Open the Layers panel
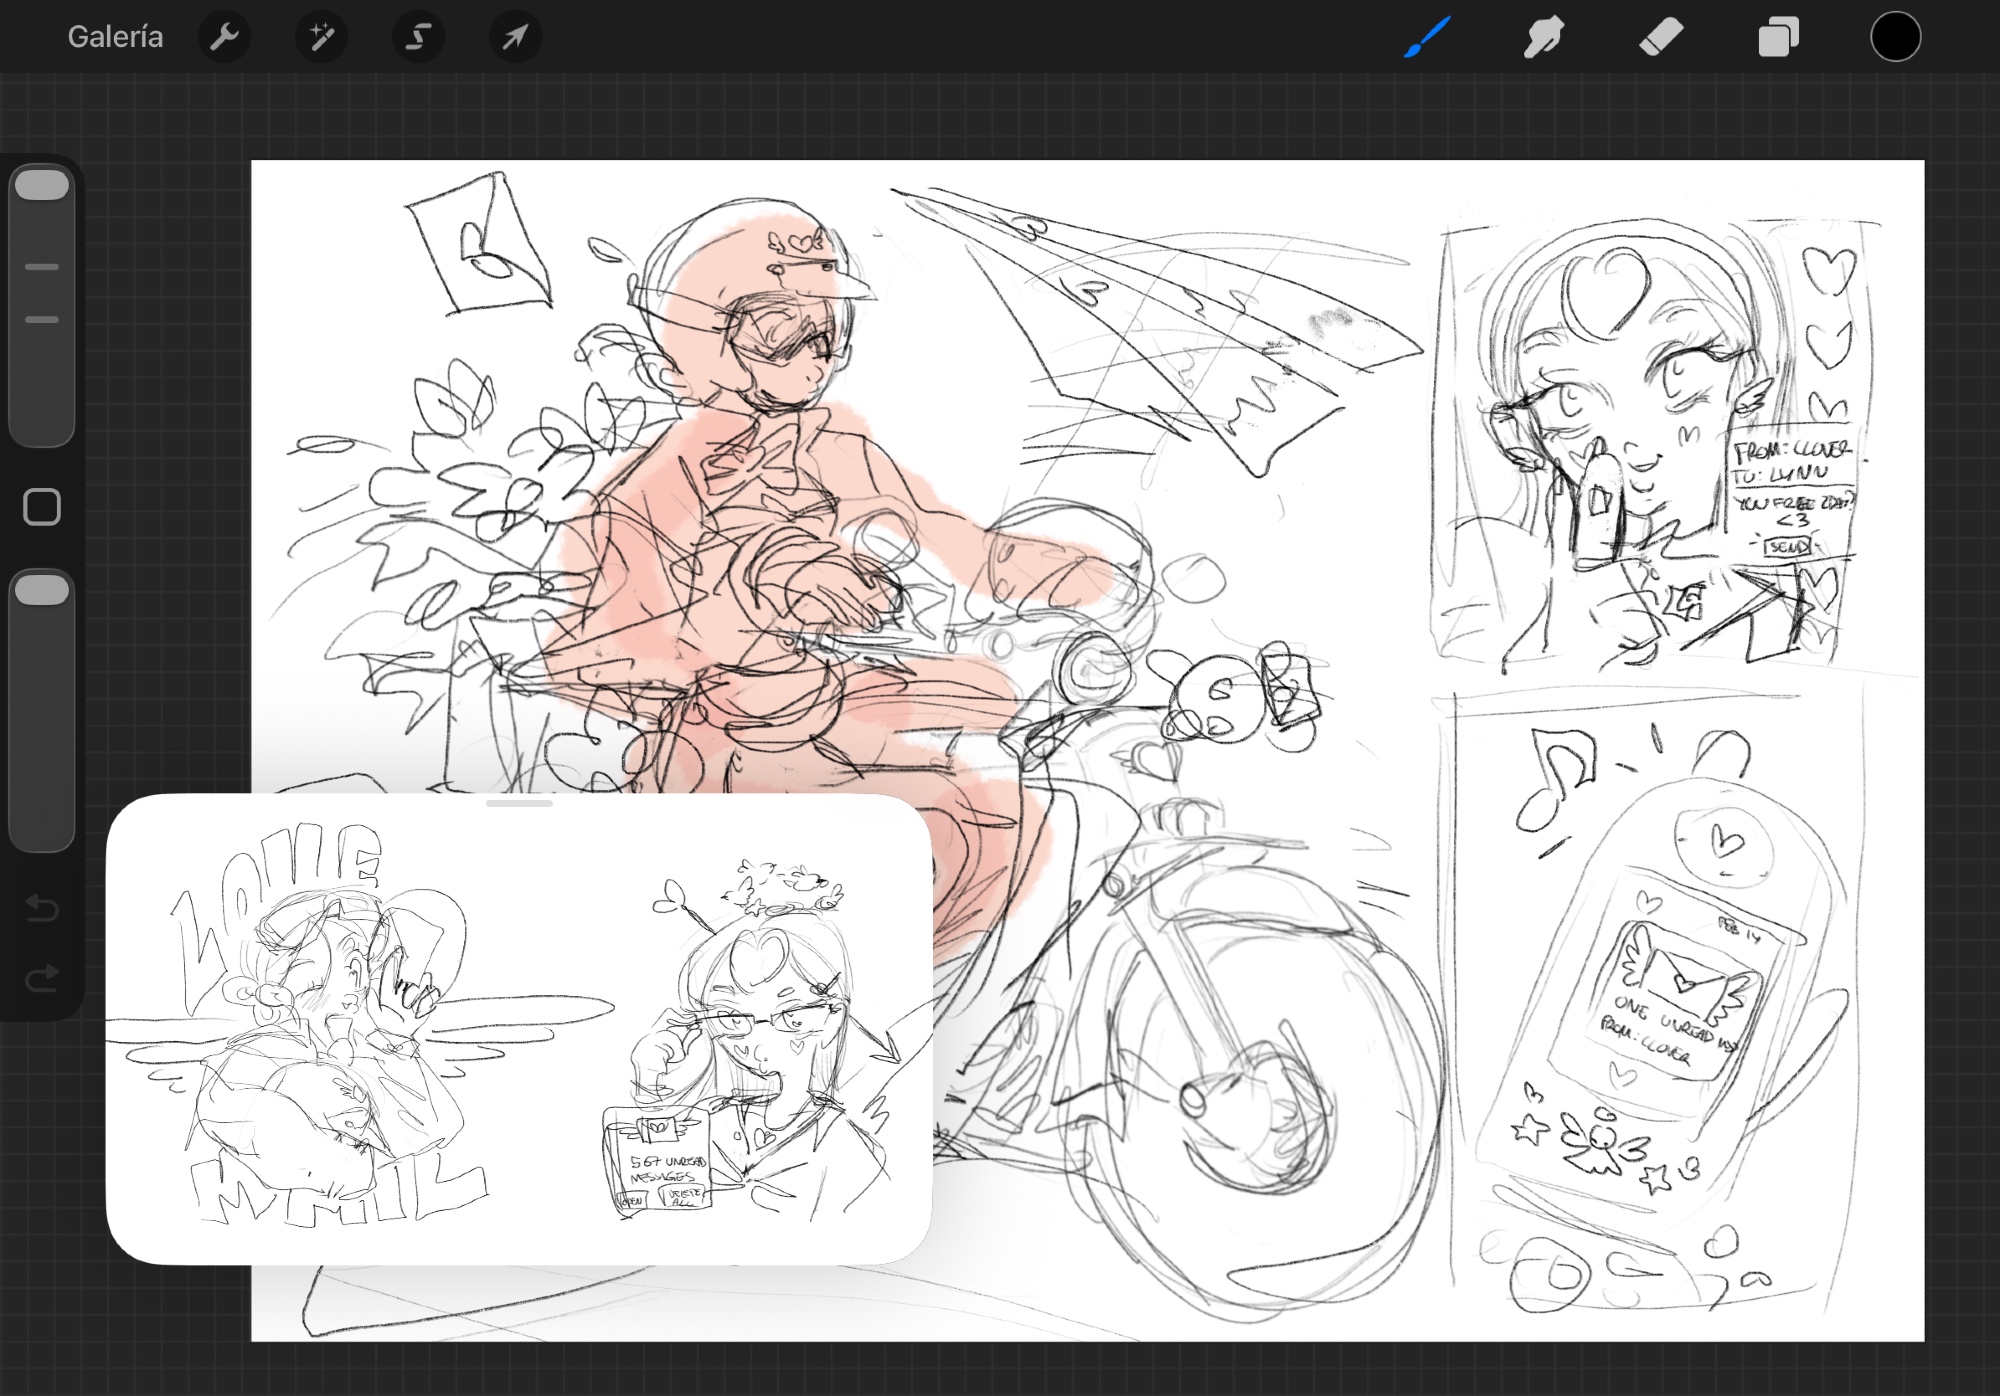Screen dimensions: 2000x1396 pos(1778,38)
